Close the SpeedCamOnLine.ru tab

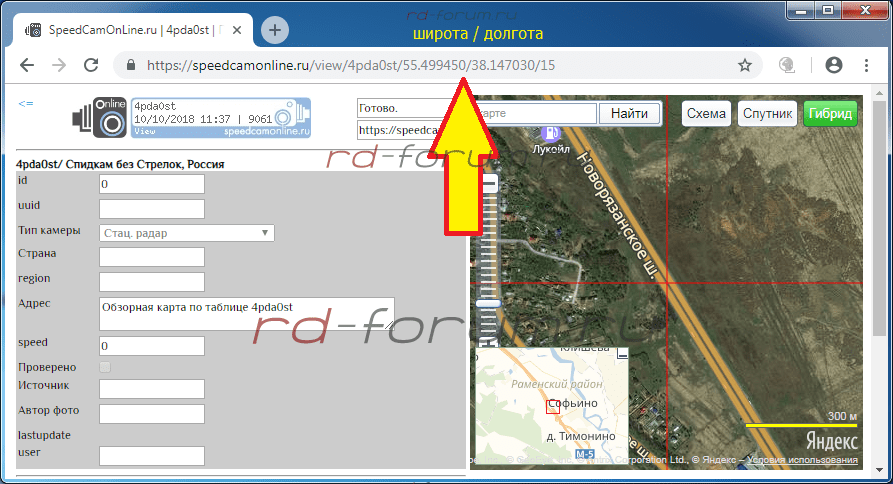(x=237, y=30)
